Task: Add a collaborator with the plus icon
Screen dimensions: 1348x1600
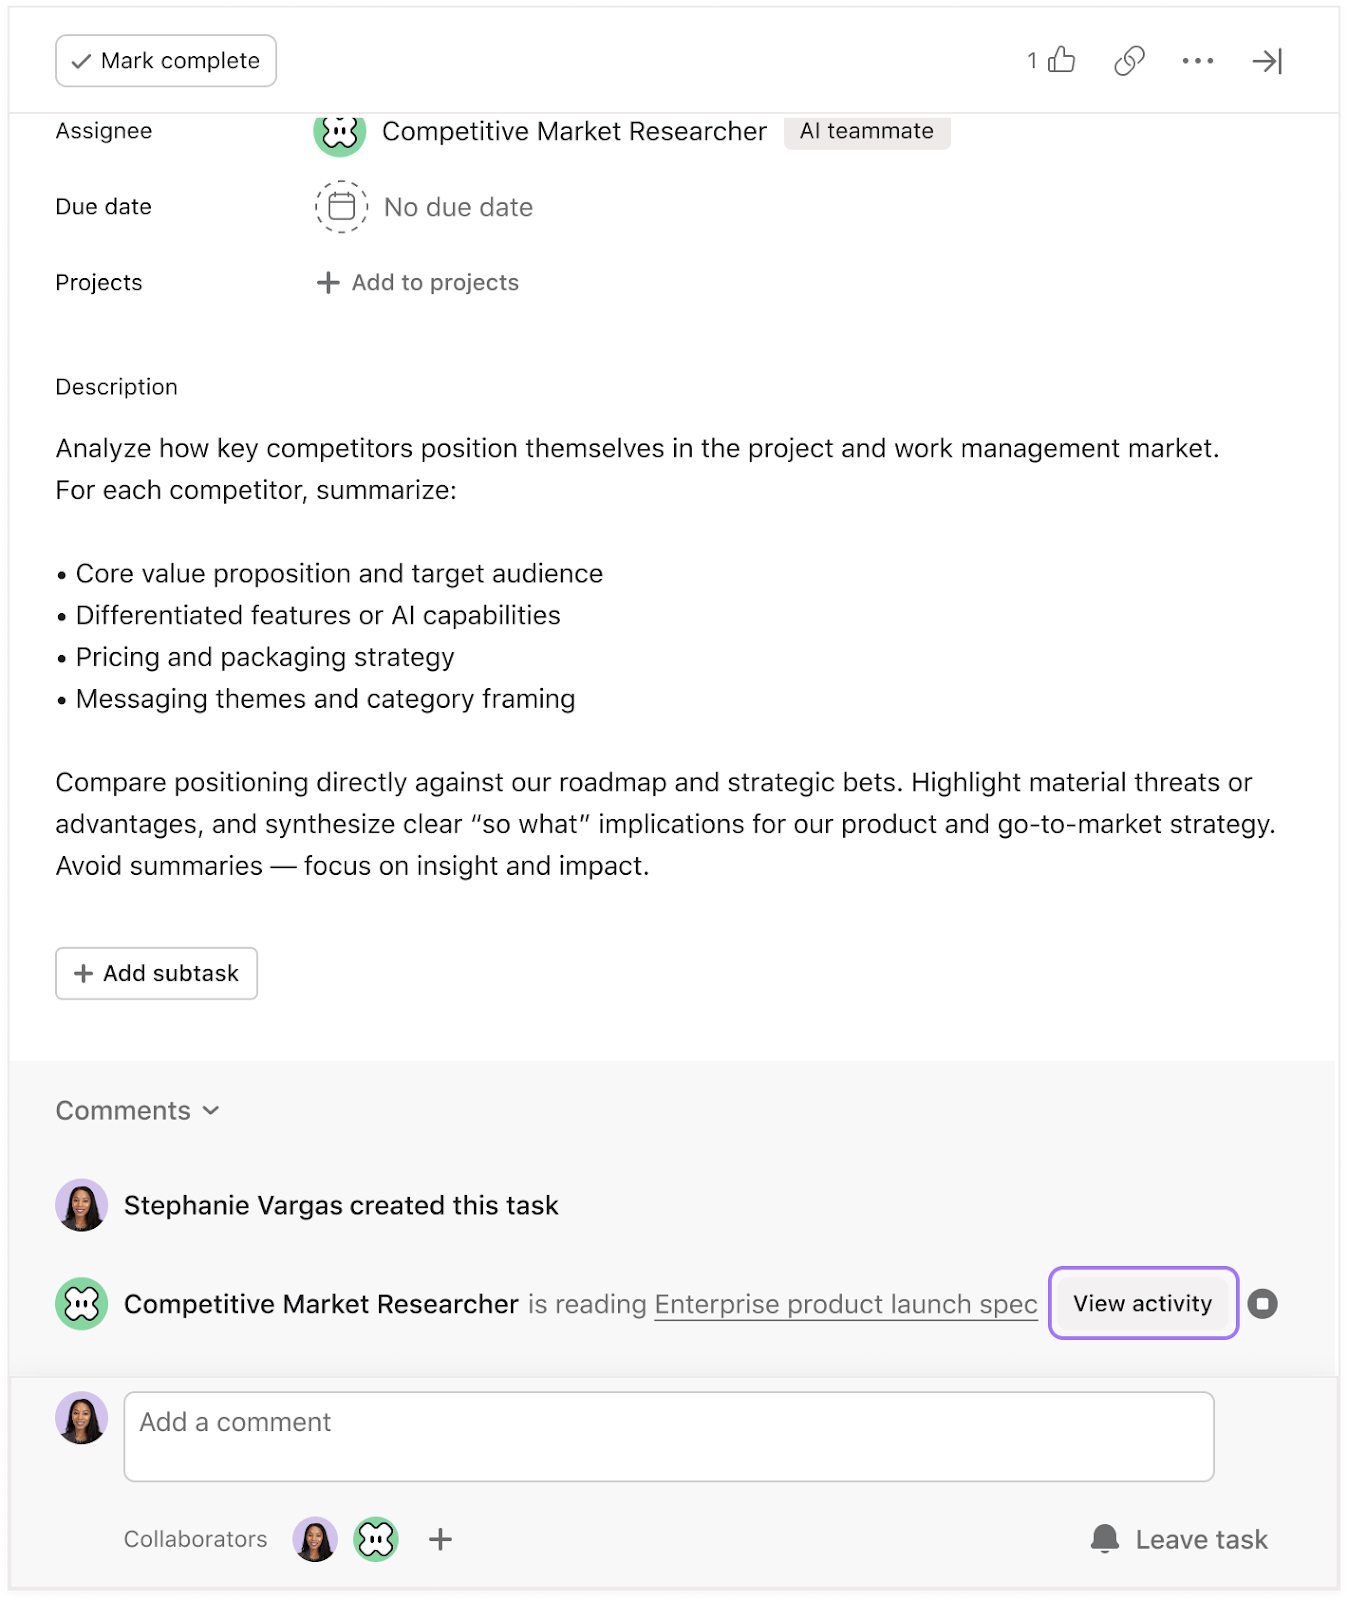Action: click(x=440, y=1539)
